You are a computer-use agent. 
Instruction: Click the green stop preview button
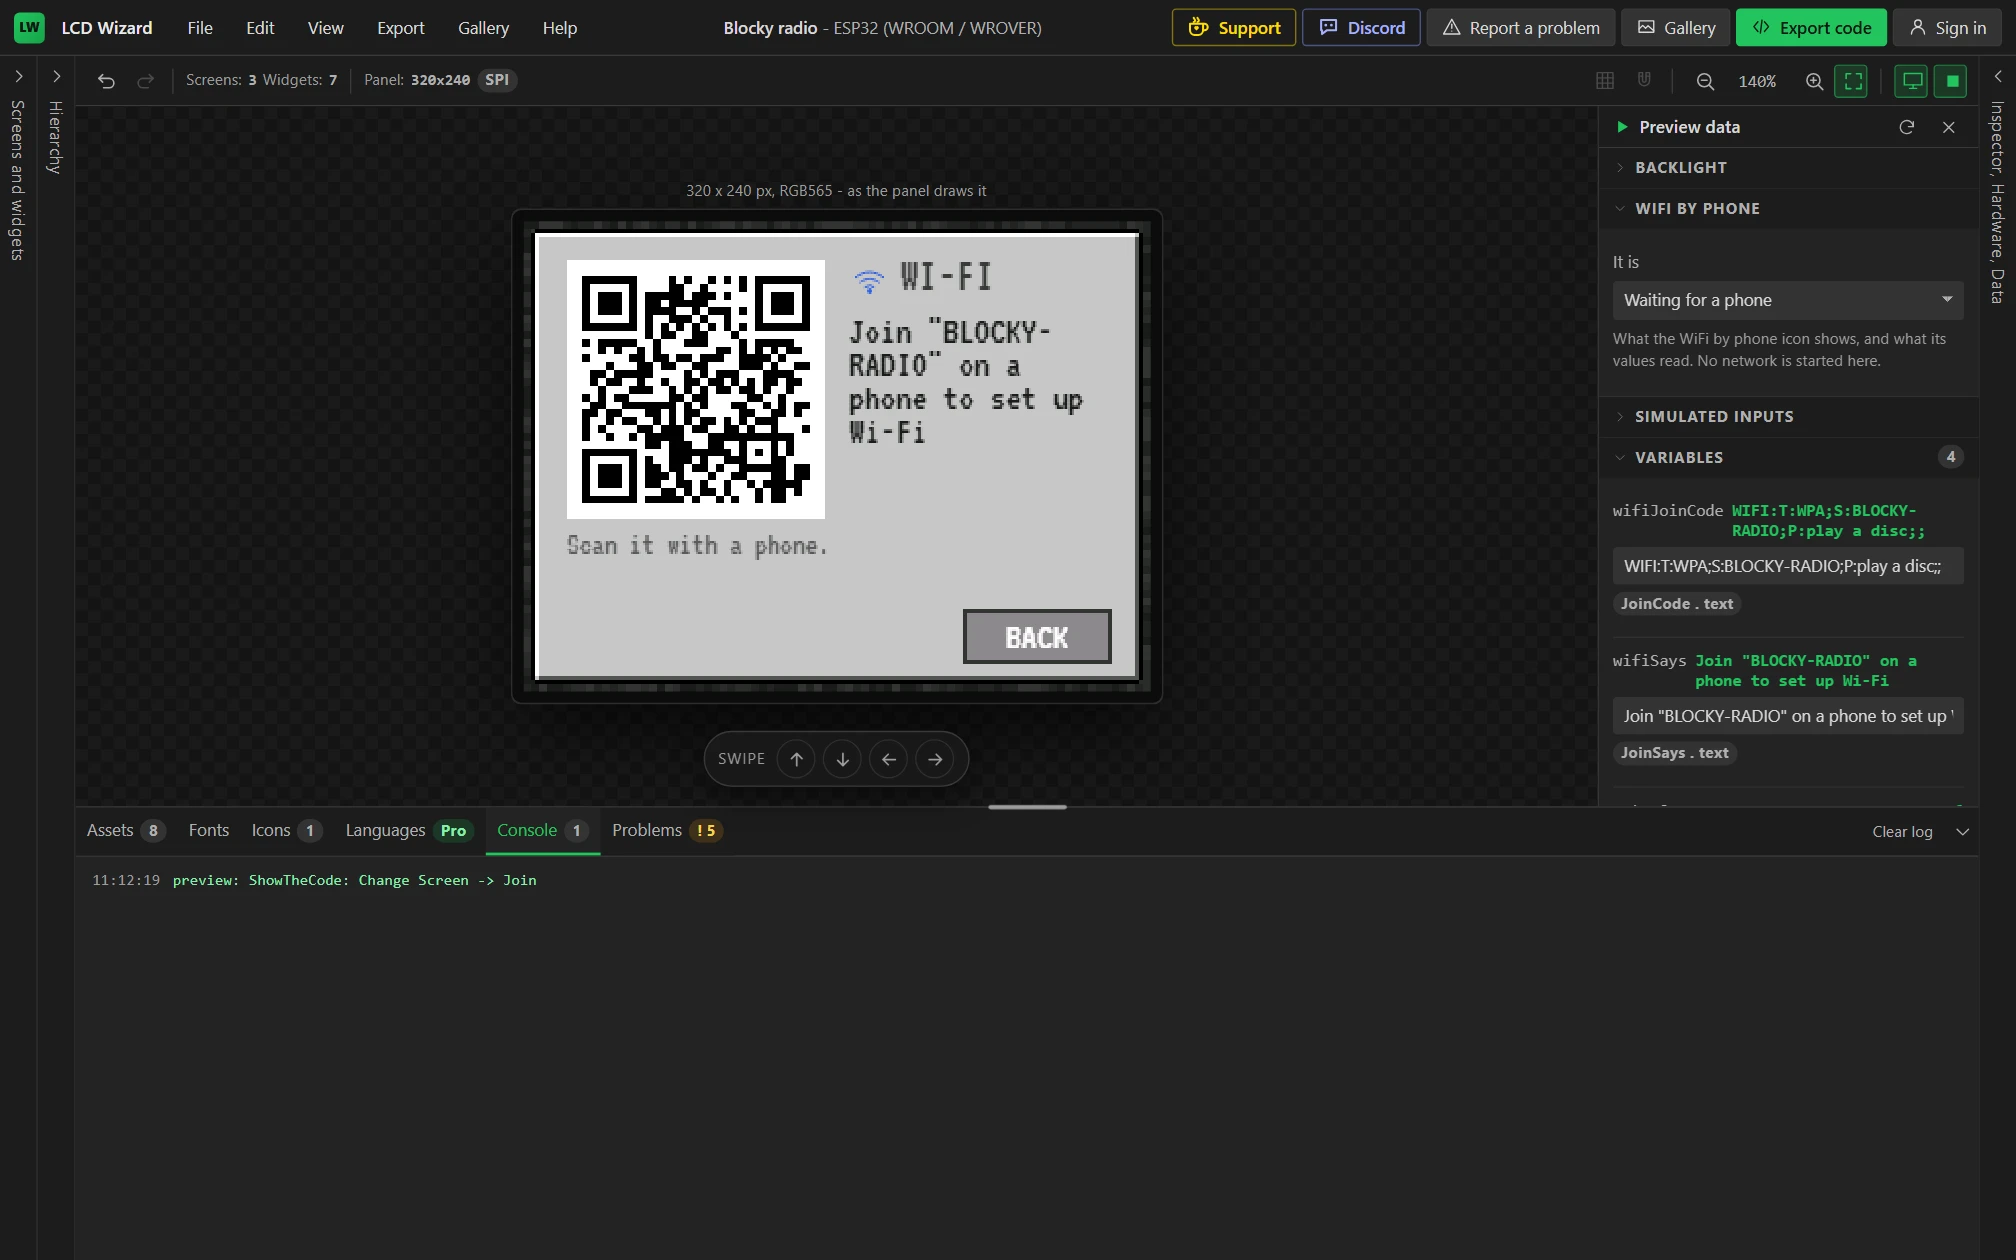tap(1951, 81)
